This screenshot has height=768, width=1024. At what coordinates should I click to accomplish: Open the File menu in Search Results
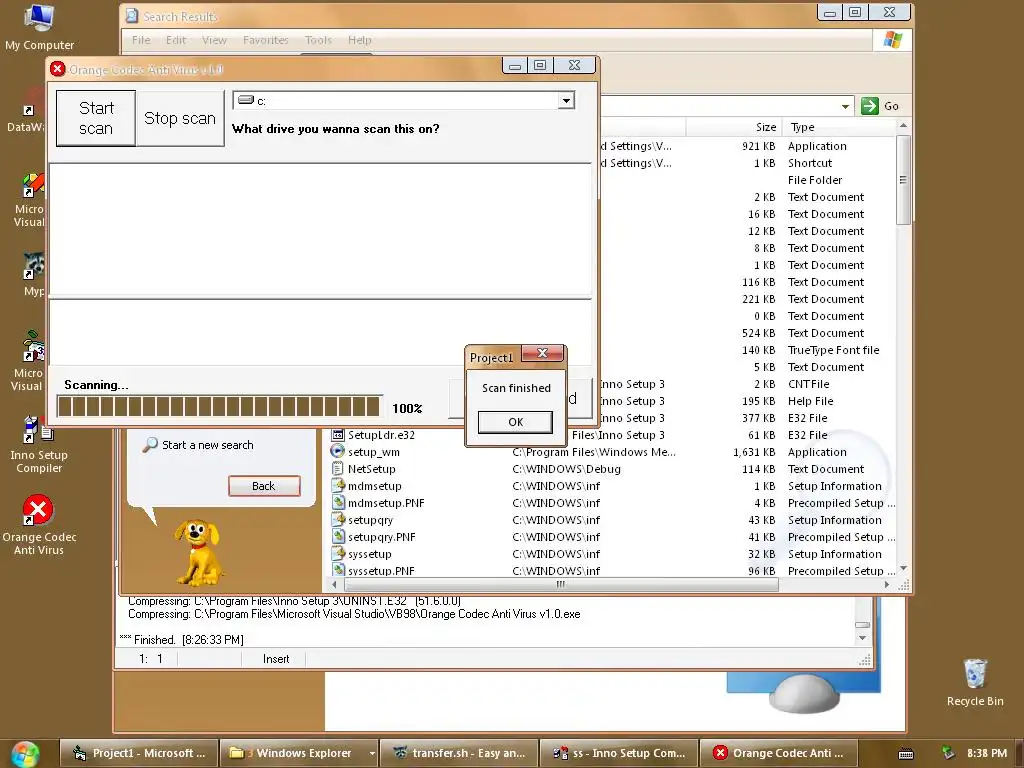(141, 40)
